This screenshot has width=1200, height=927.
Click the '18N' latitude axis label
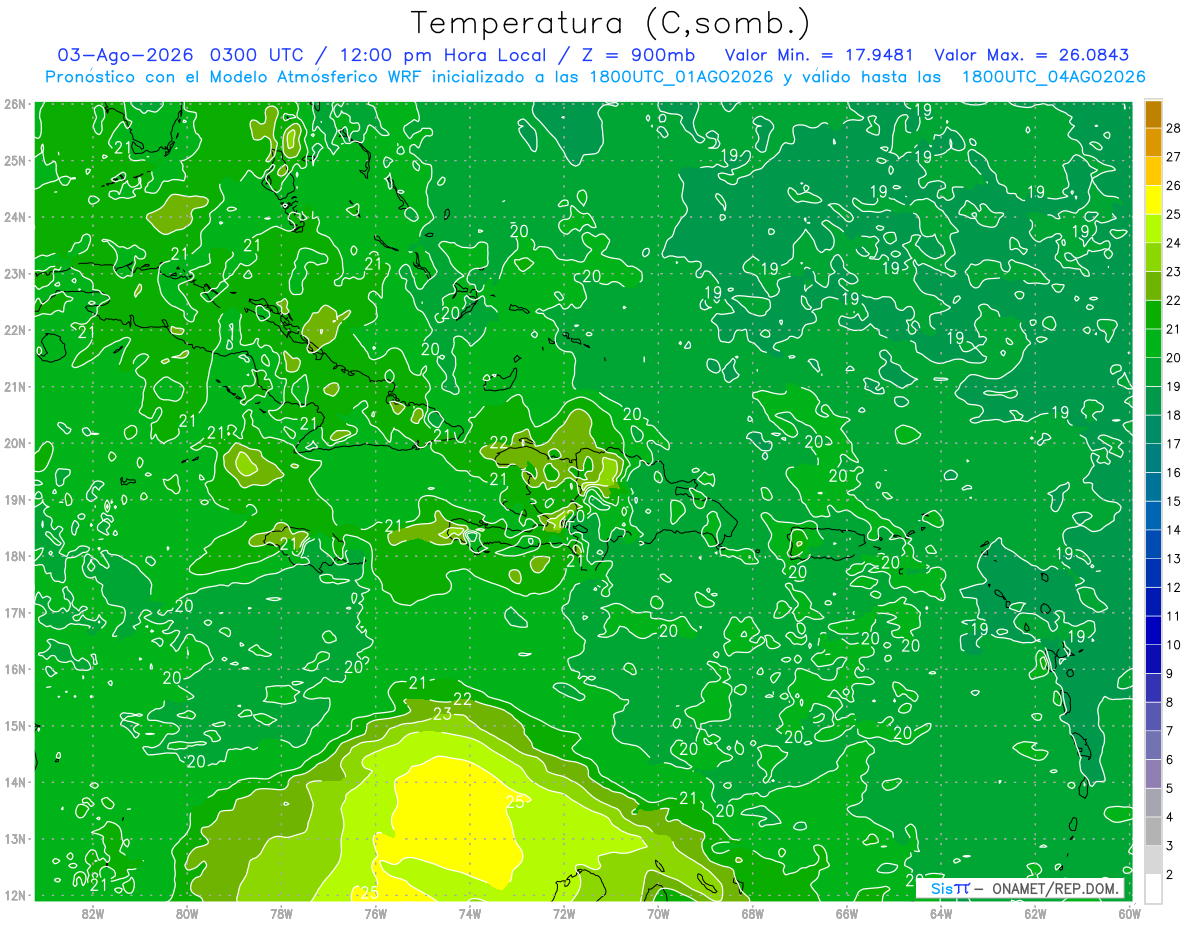[14, 556]
